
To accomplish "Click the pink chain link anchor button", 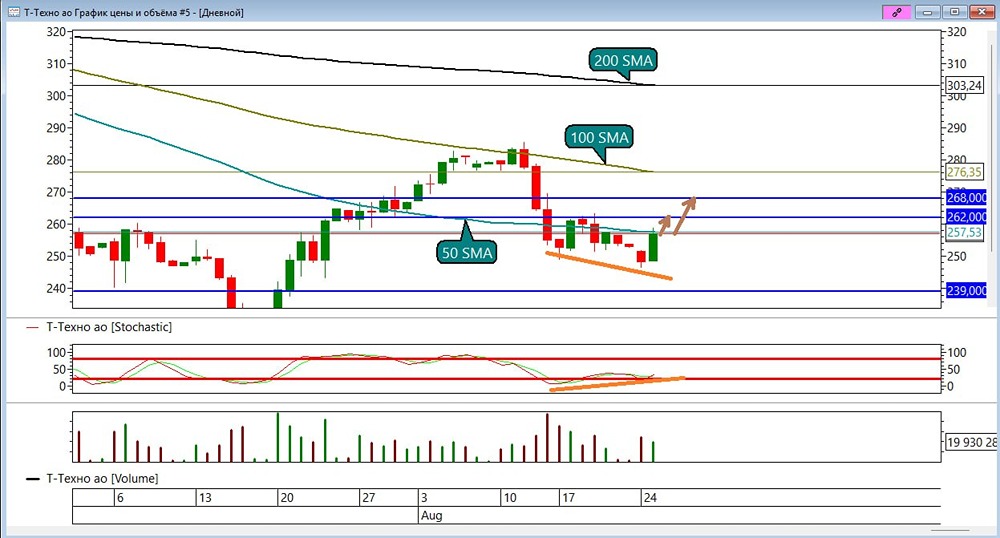I will coord(897,12).
